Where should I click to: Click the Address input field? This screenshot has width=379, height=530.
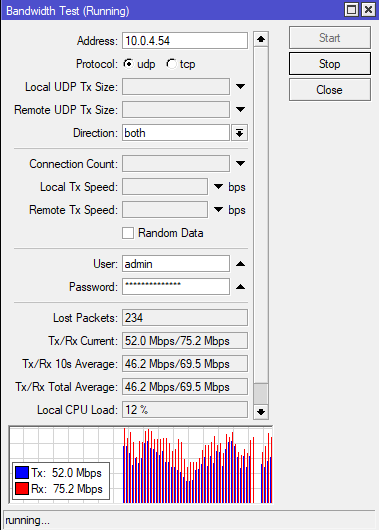click(x=185, y=41)
